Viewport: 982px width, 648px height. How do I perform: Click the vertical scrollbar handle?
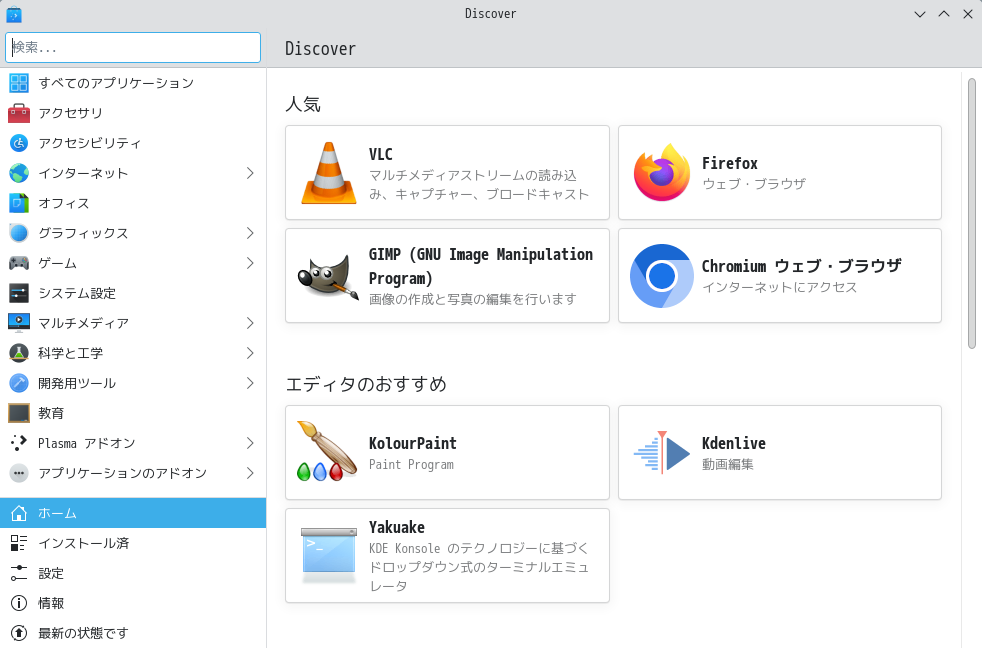(x=971, y=213)
